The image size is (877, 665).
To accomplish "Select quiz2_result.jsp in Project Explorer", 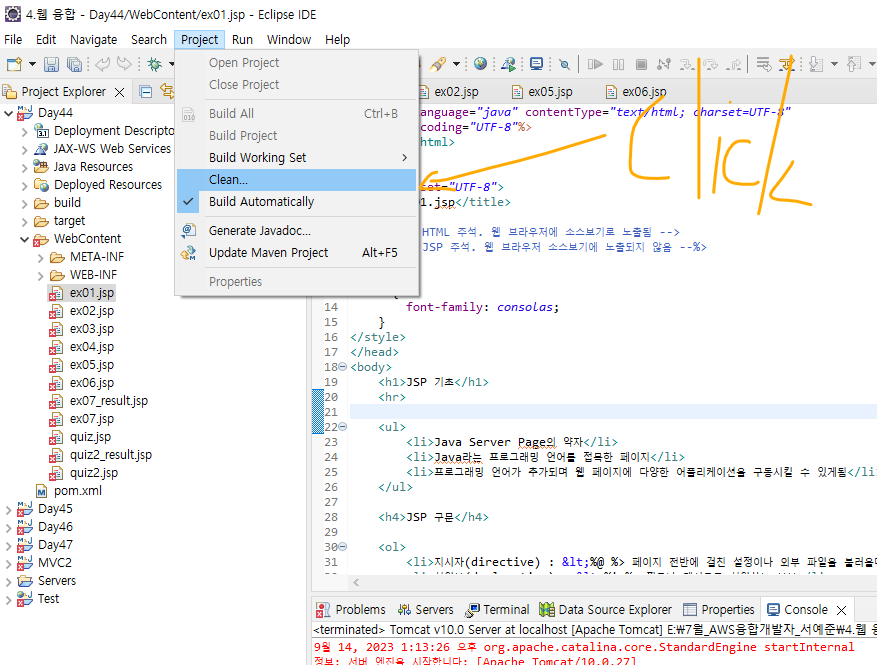I will click(x=111, y=455).
